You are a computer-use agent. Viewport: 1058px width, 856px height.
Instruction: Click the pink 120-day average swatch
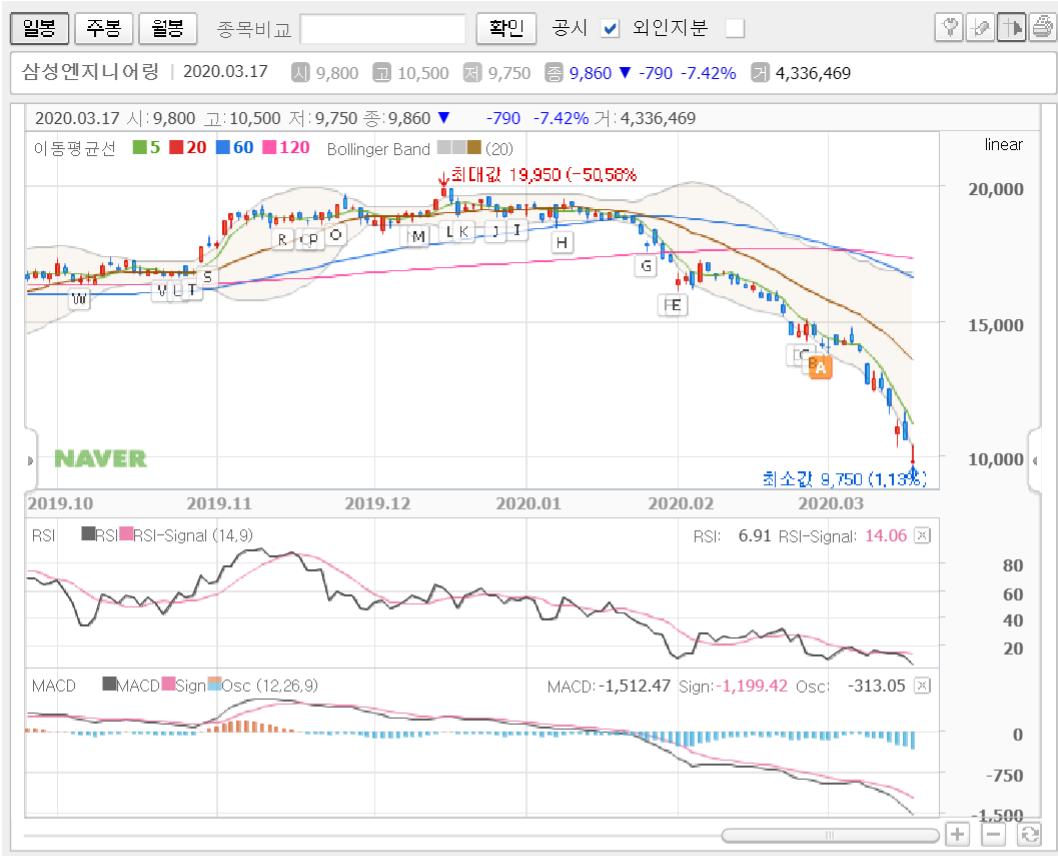[x=269, y=147]
